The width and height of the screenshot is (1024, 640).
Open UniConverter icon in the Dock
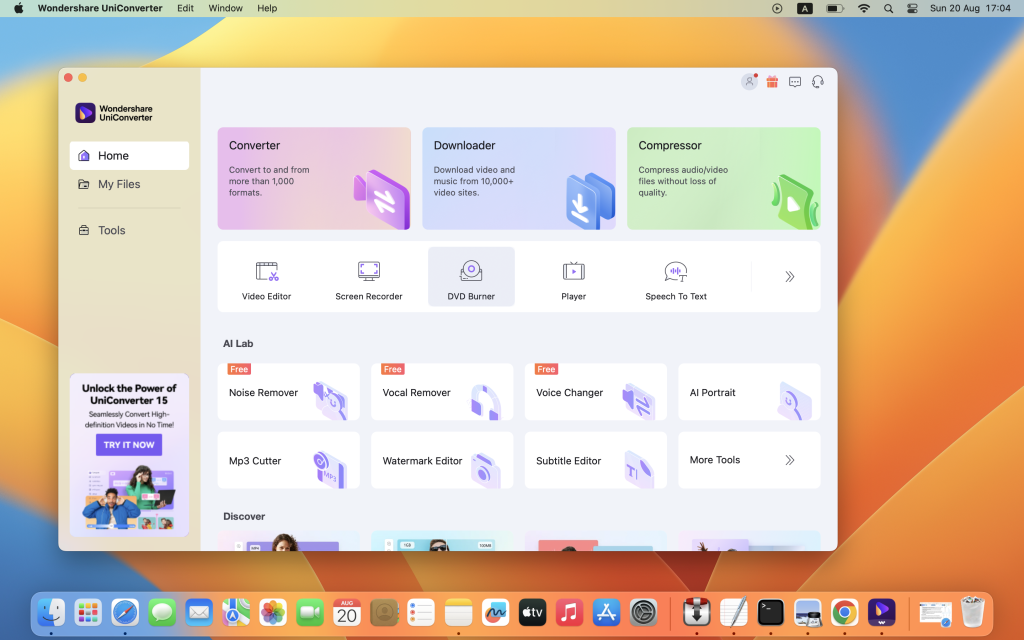tap(882, 613)
